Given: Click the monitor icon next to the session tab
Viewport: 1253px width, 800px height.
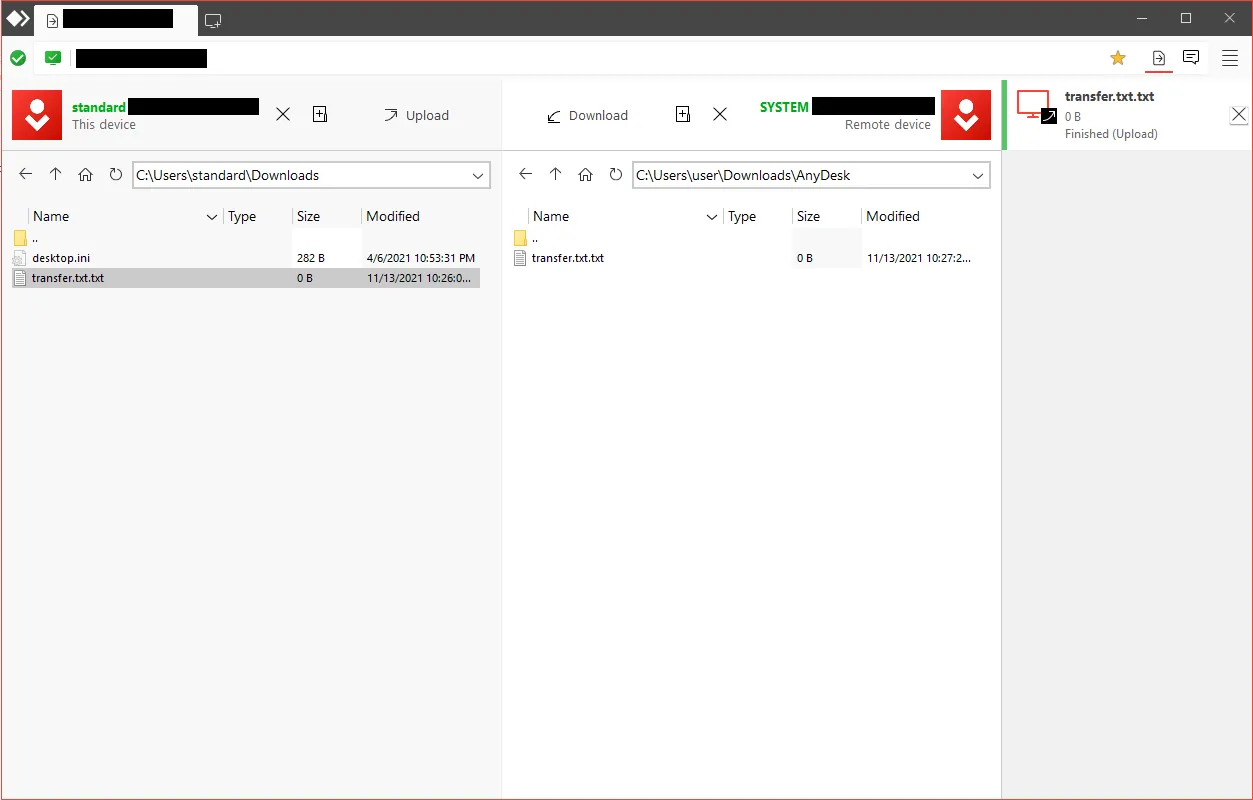Looking at the screenshot, I should coord(212,18).
